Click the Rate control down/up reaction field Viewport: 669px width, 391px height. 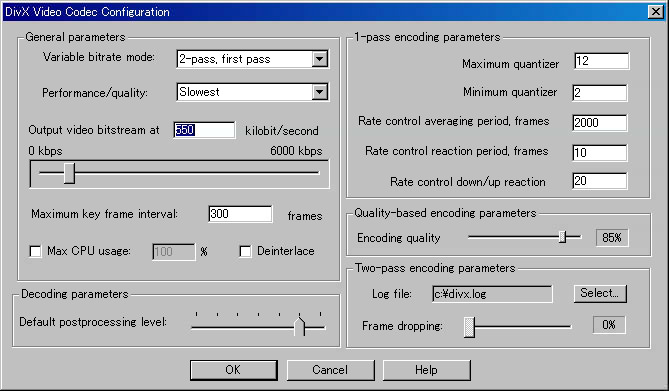click(x=600, y=181)
